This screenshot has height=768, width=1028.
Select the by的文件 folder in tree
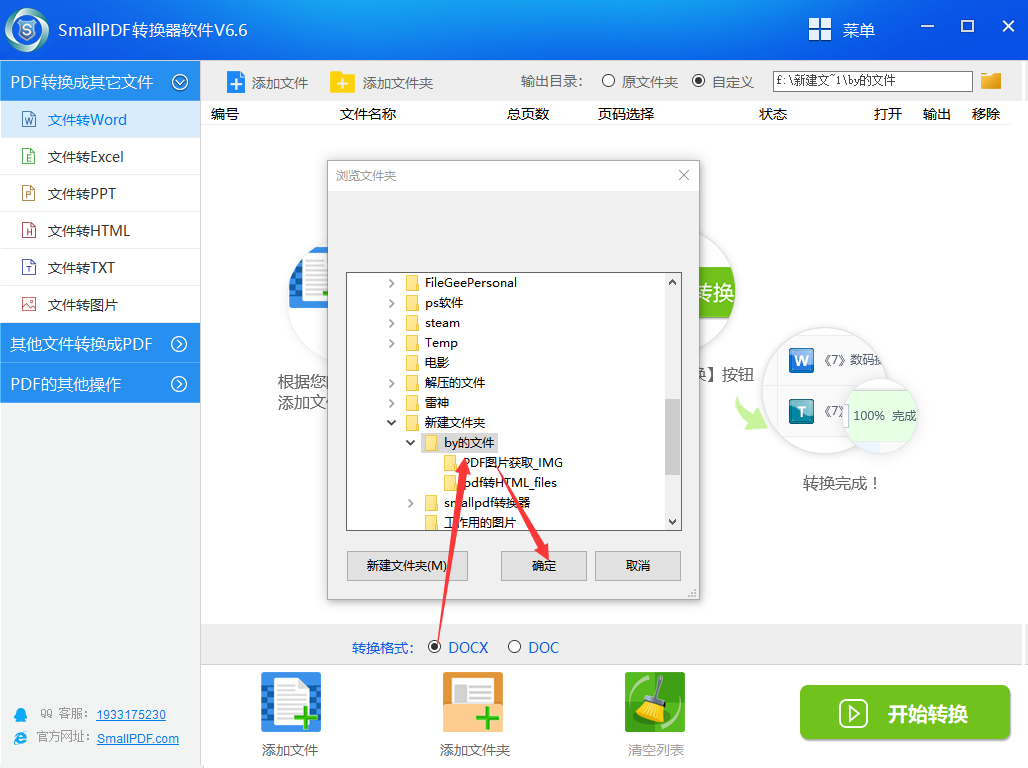tap(468, 443)
